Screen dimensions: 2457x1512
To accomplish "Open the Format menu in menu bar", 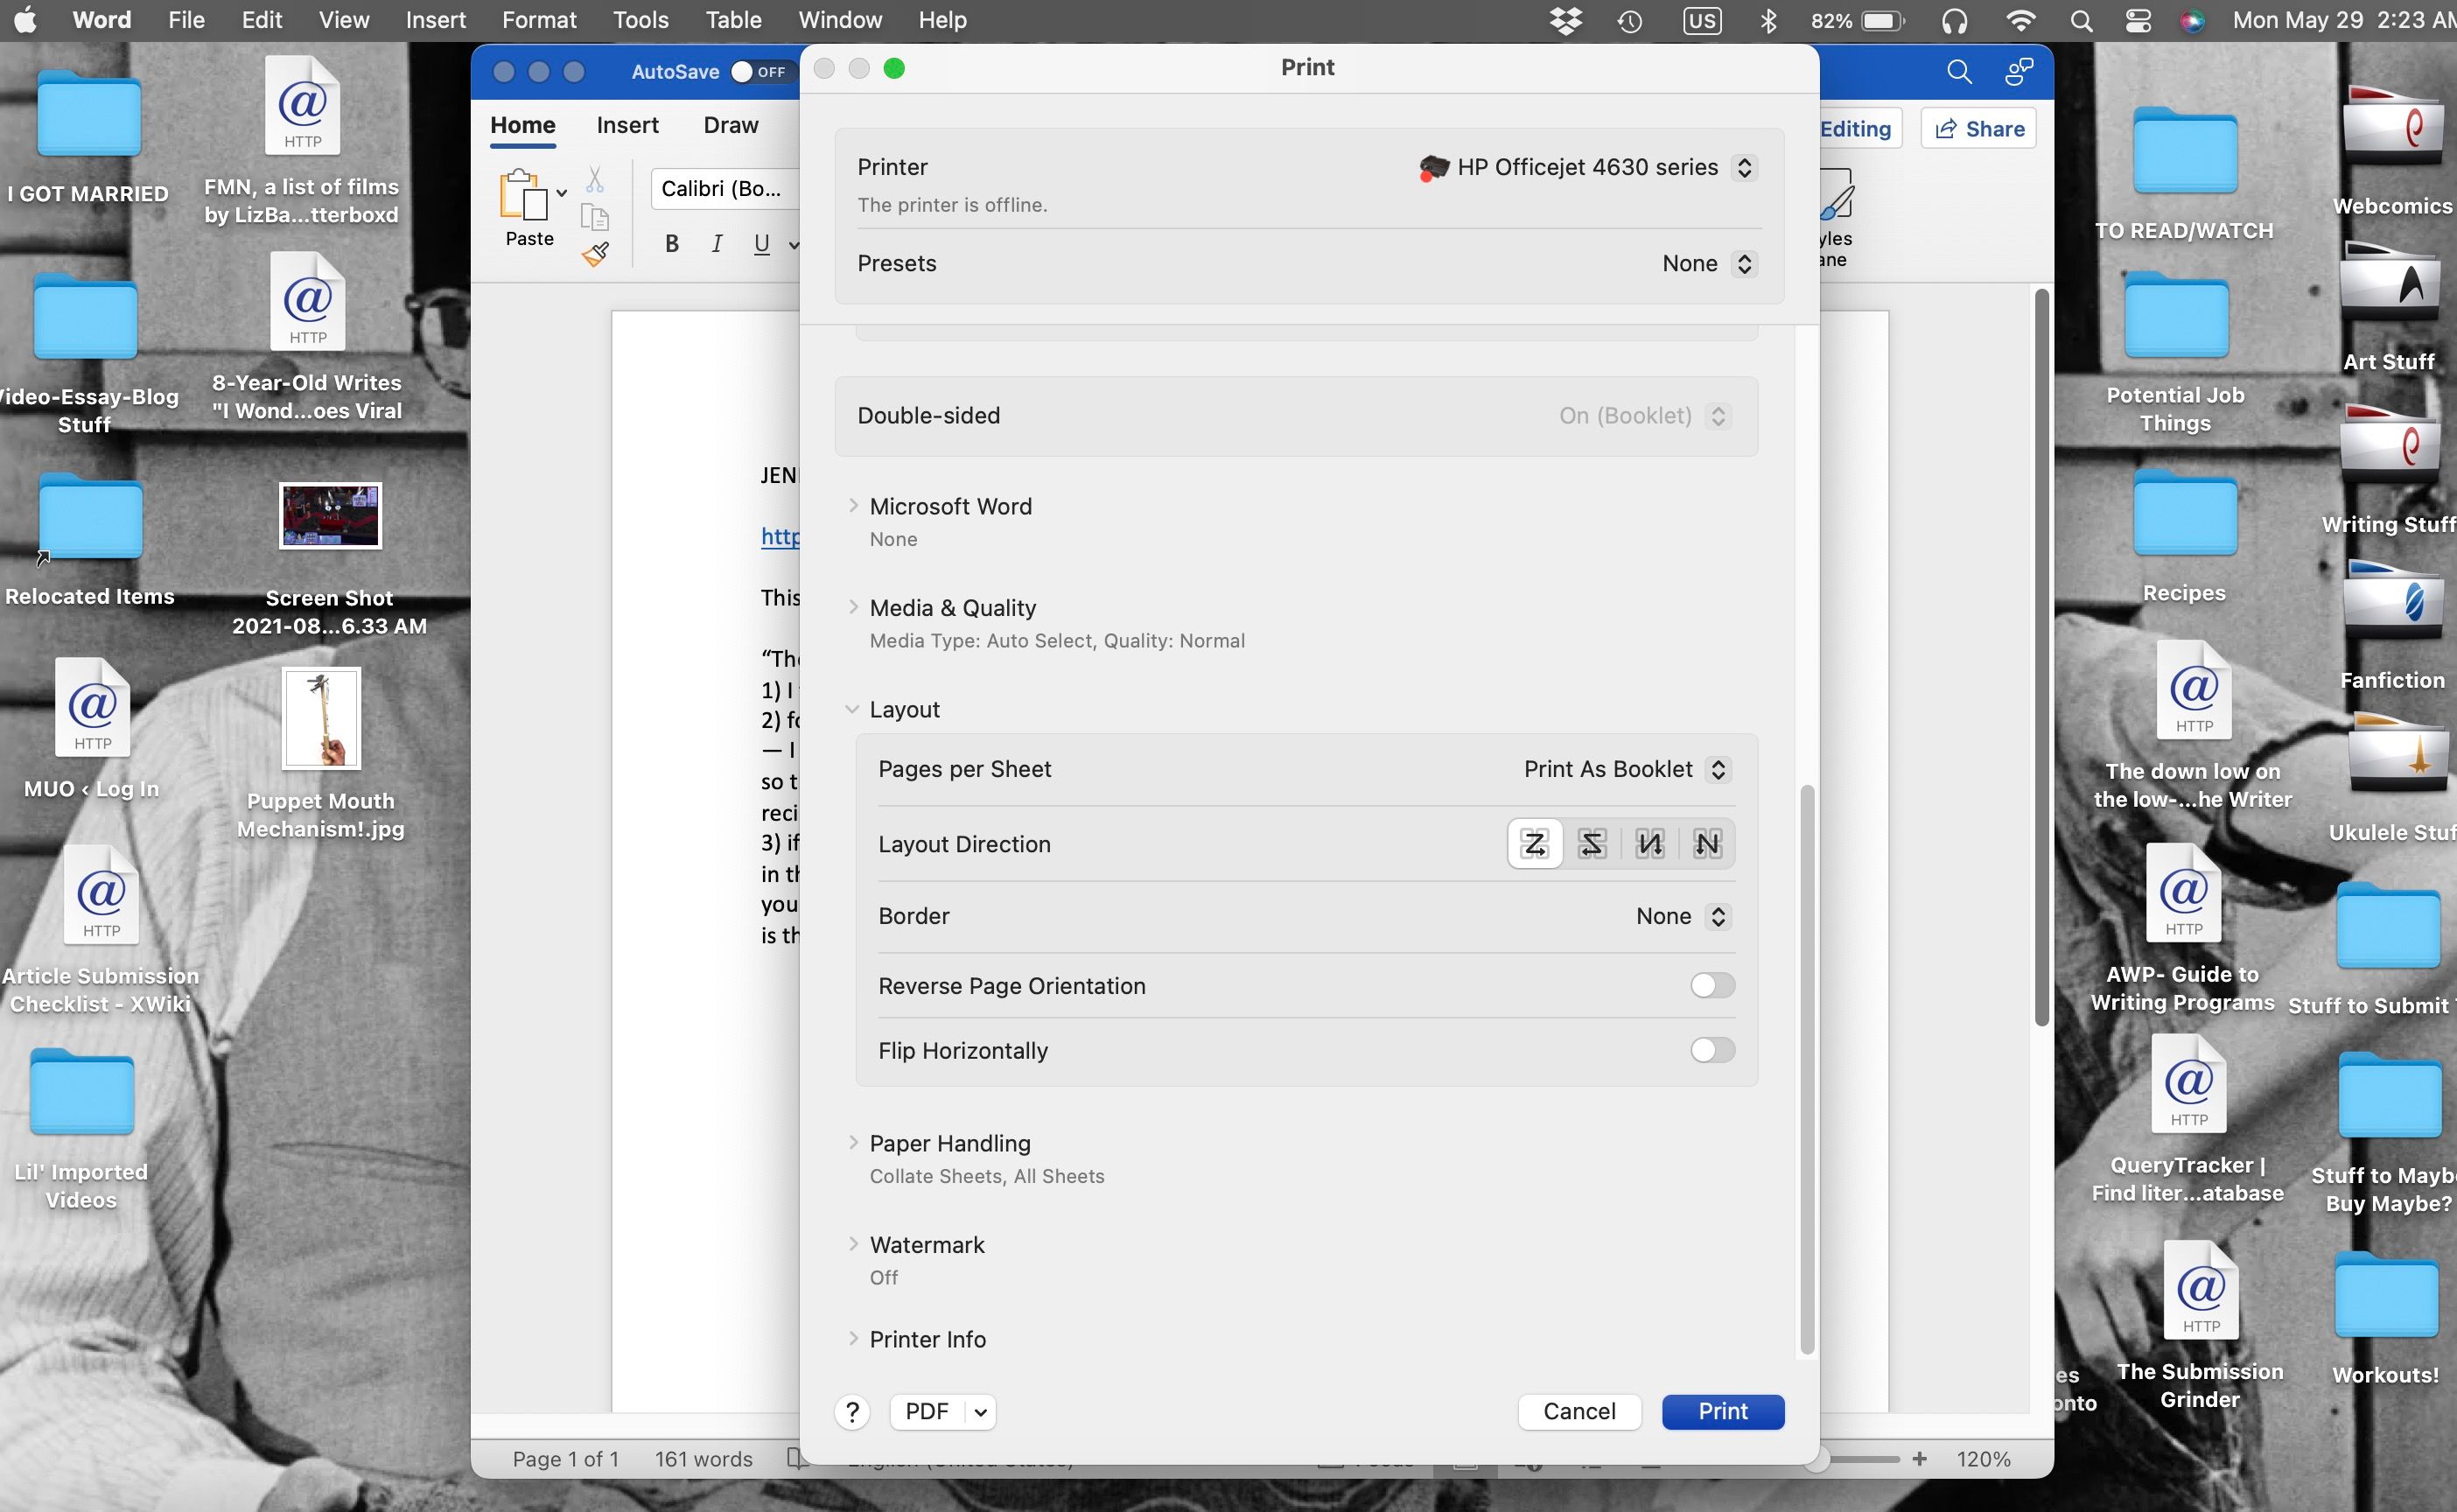I will [538, 20].
